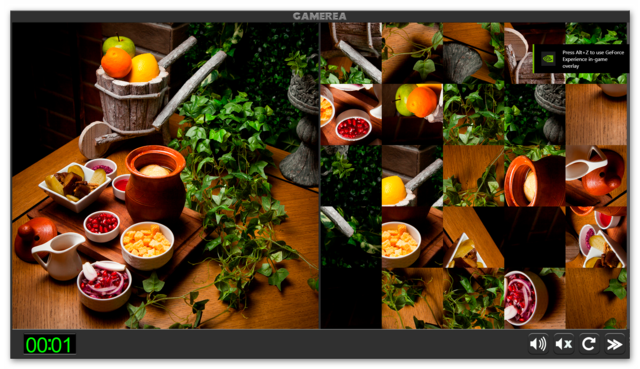Select the dark tile with grey stick end
The image size is (640, 369).
pyautogui.click(x=351, y=237)
